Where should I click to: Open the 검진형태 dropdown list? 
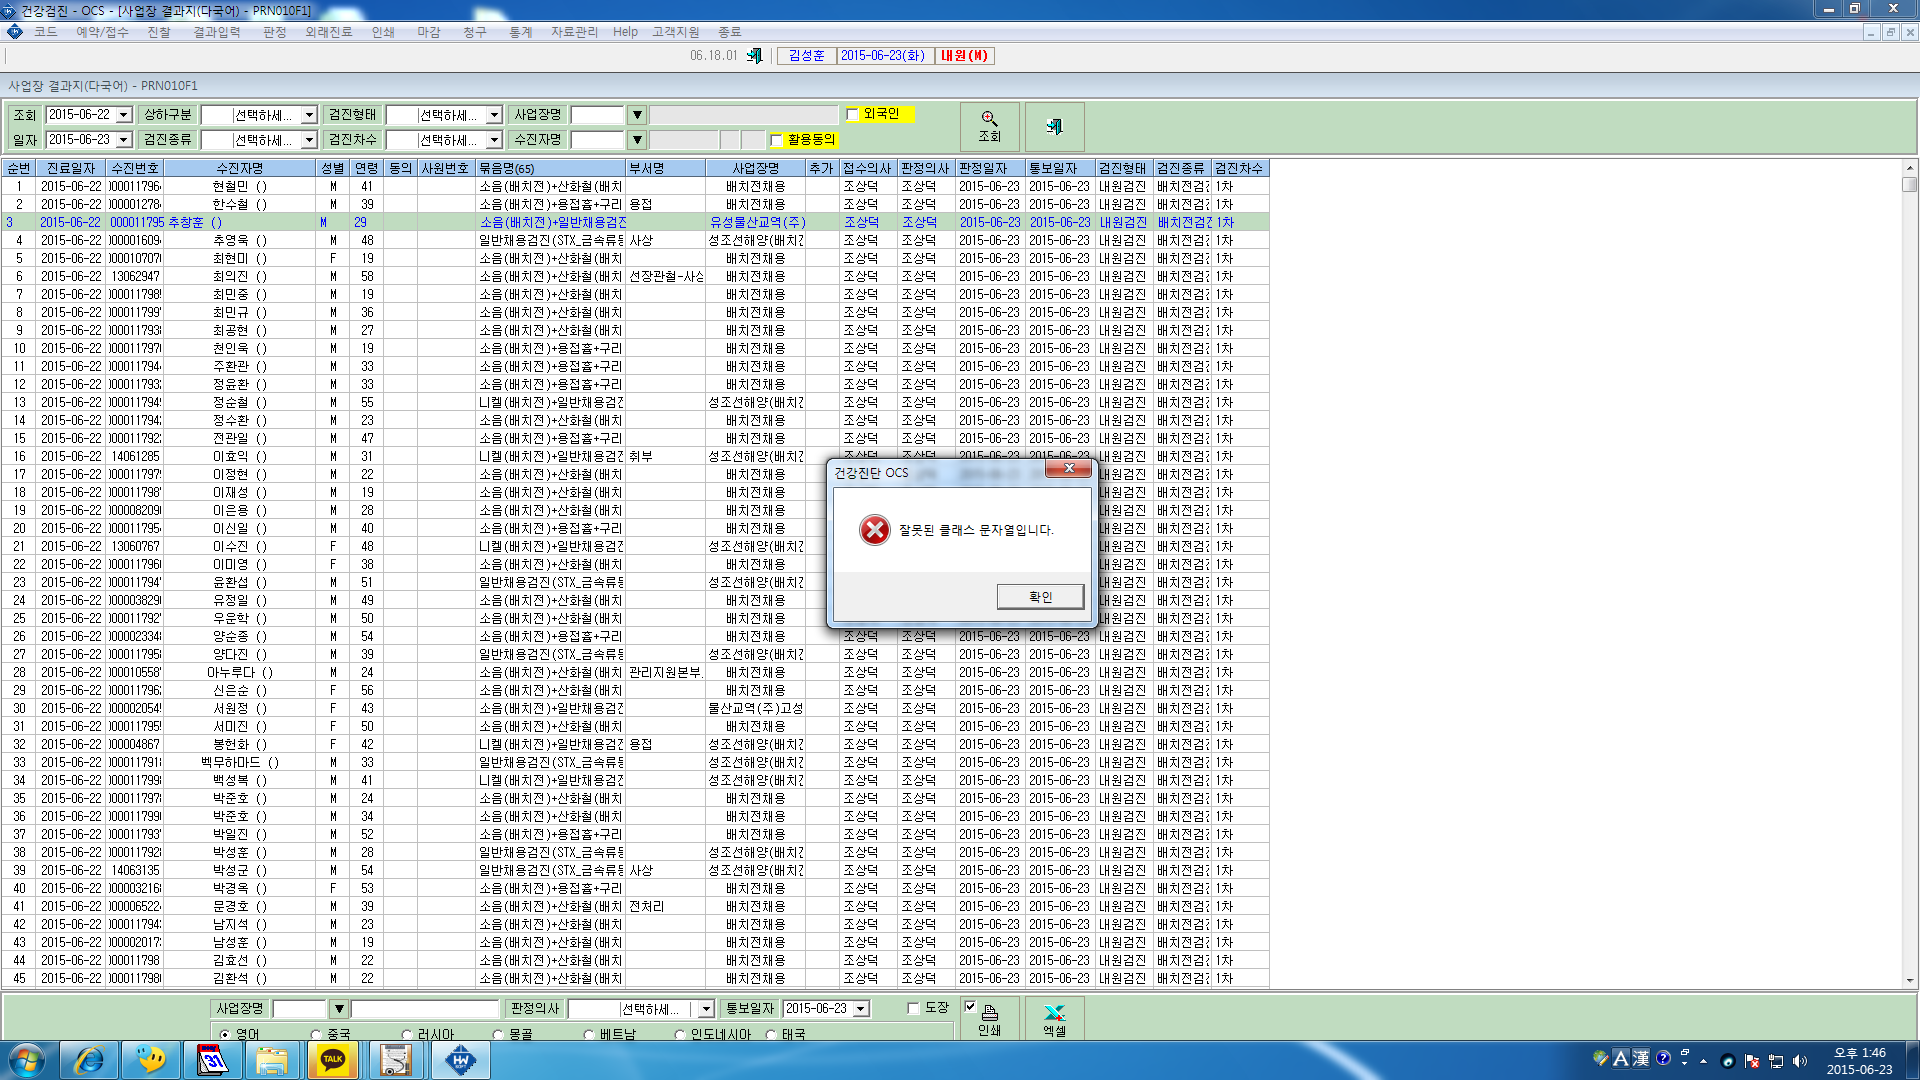(494, 115)
